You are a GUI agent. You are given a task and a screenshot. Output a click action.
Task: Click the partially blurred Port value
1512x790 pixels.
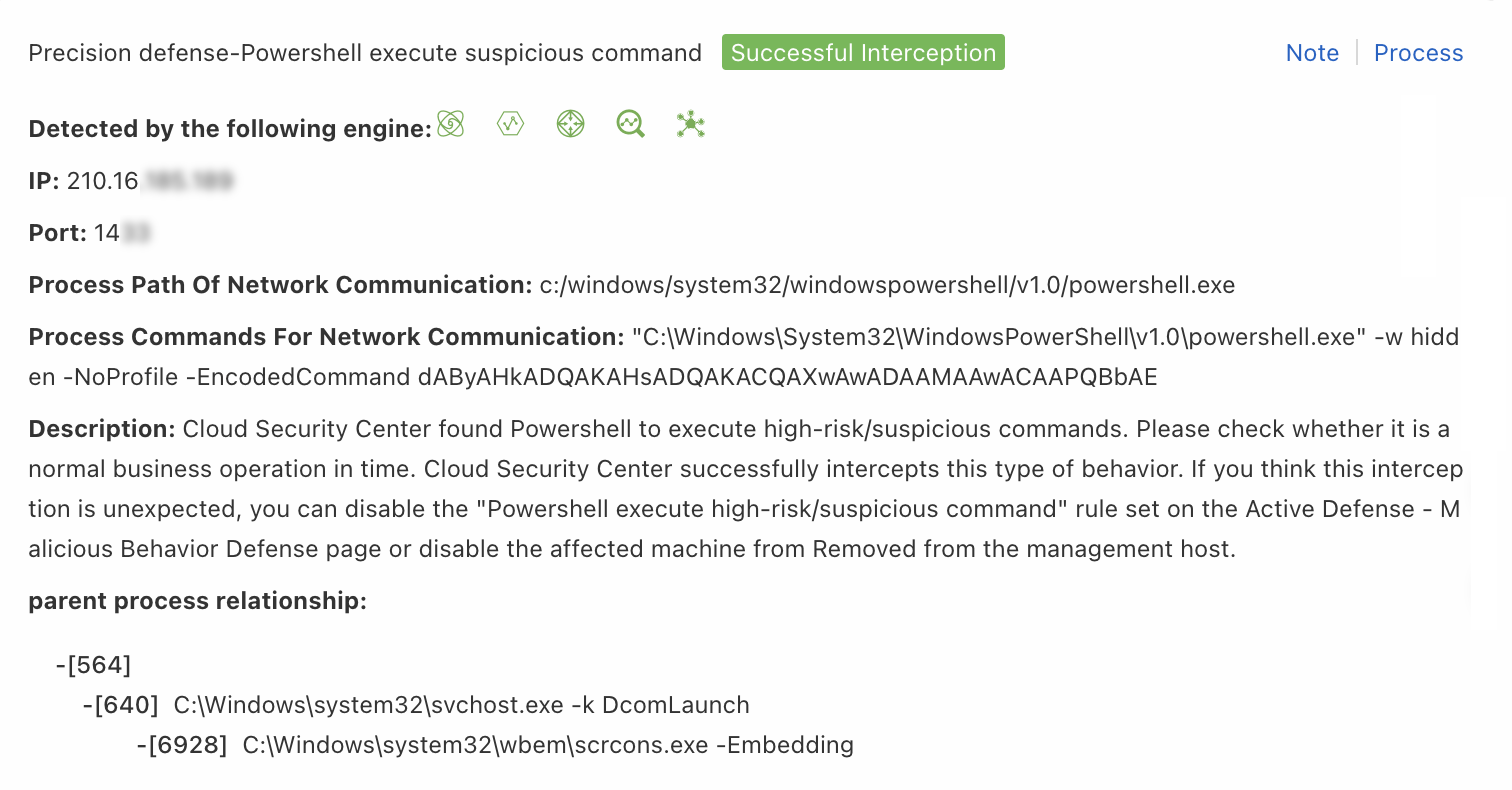[122, 233]
